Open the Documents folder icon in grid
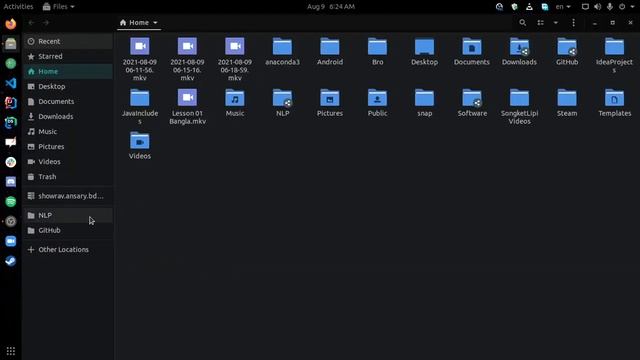The image size is (640, 360). coord(472,51)
